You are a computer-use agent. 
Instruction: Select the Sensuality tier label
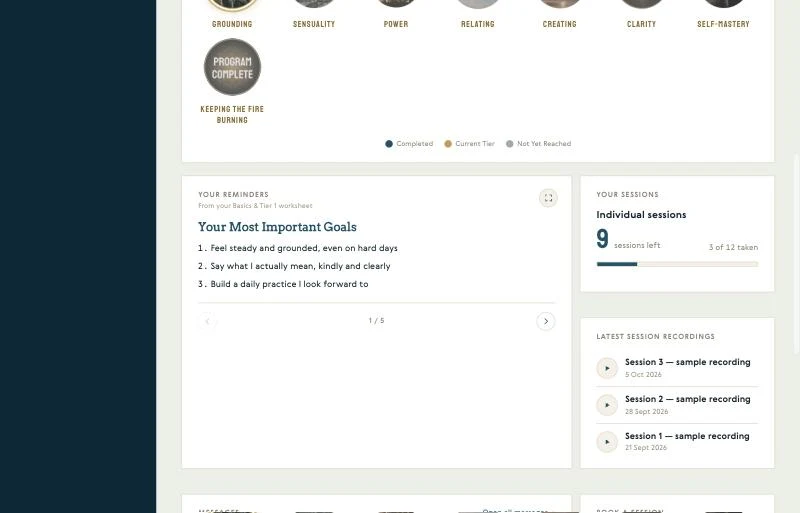[x=314, y=24]
